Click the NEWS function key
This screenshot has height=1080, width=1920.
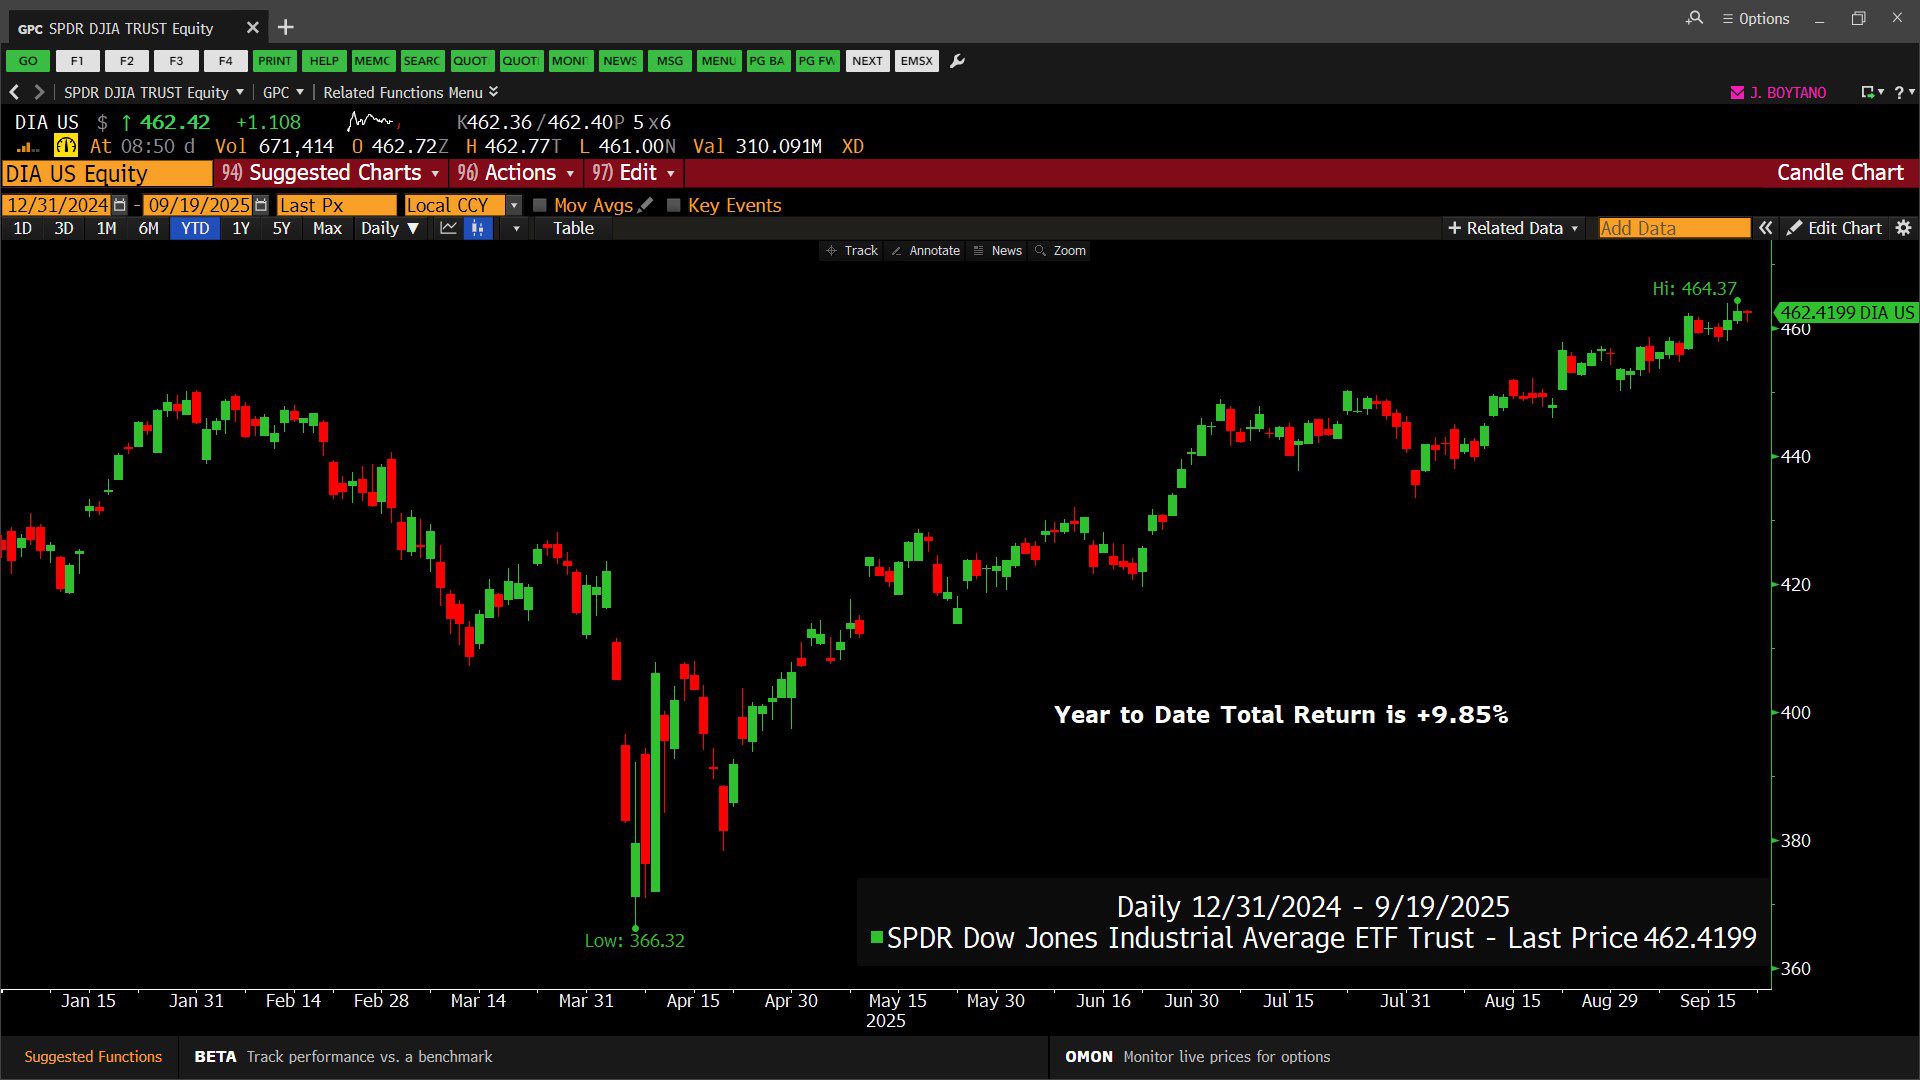[619, 61]
